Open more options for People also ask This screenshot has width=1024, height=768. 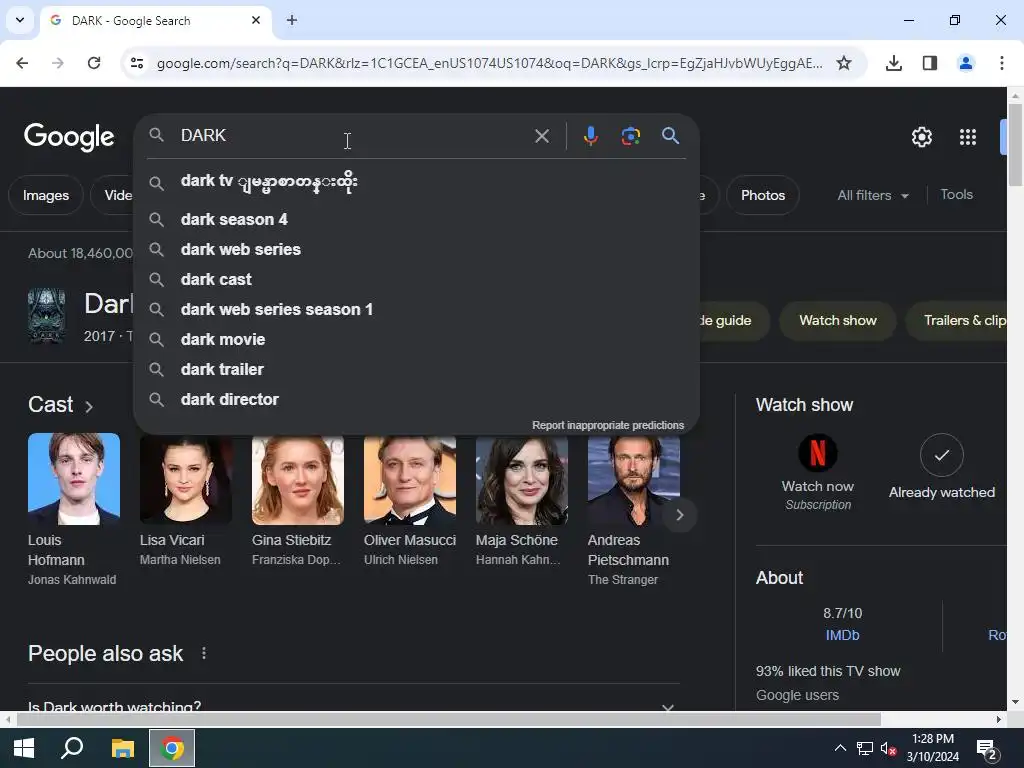pyautogui.click(x=204, y=653)
